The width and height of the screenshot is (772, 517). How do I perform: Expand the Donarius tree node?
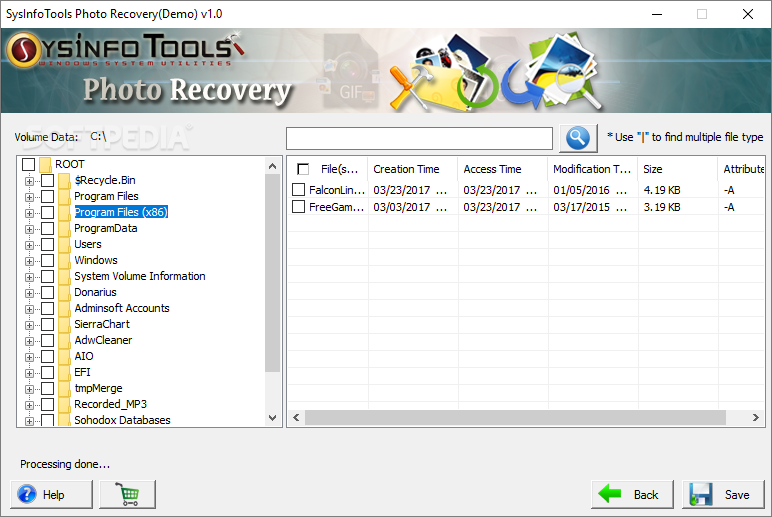point(30,293)
